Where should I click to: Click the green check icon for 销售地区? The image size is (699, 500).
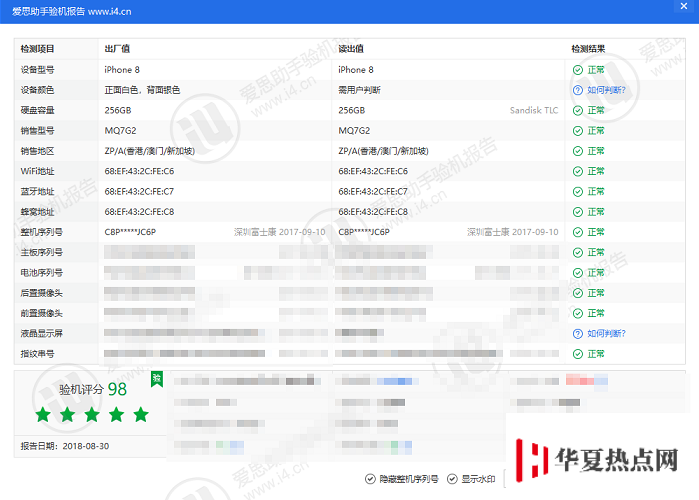coord(578,151)
